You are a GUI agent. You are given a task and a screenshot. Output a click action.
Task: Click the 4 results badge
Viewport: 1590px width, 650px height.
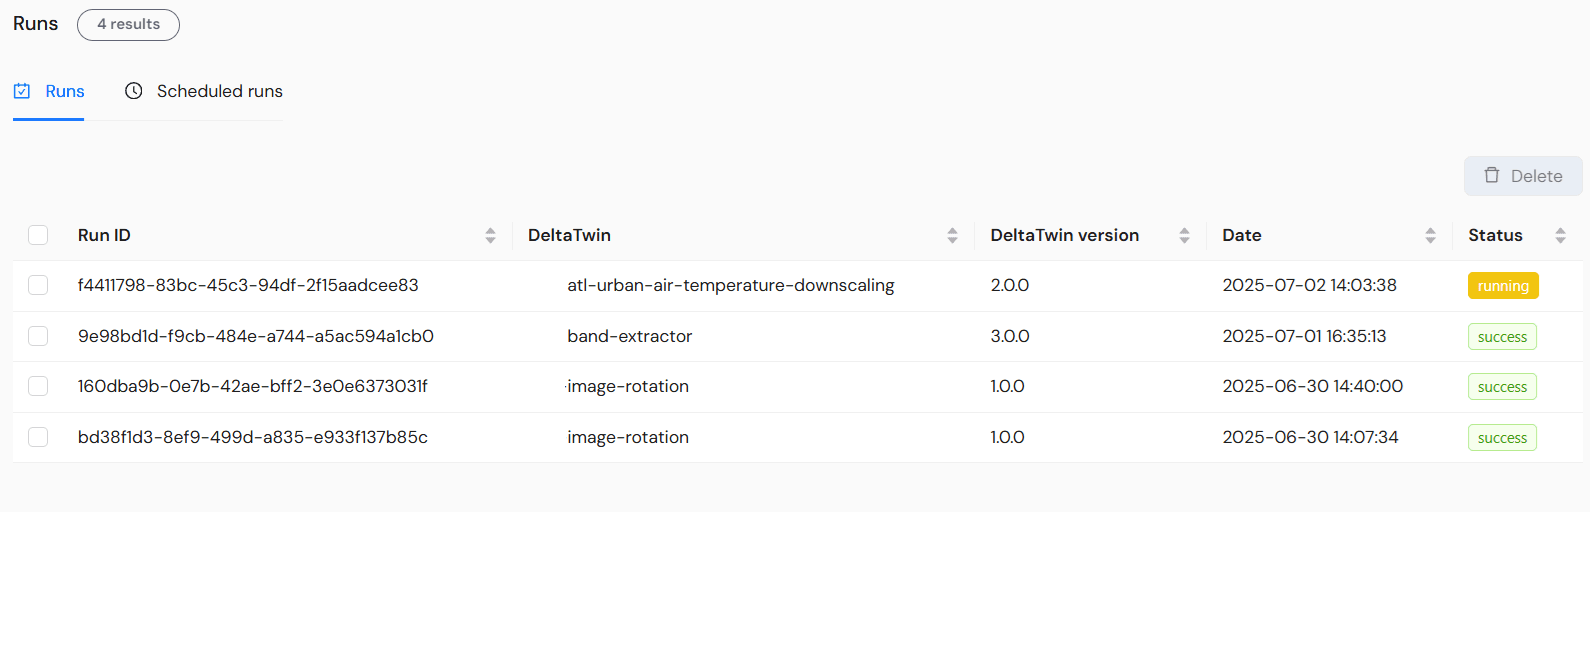tap(128, 24)
